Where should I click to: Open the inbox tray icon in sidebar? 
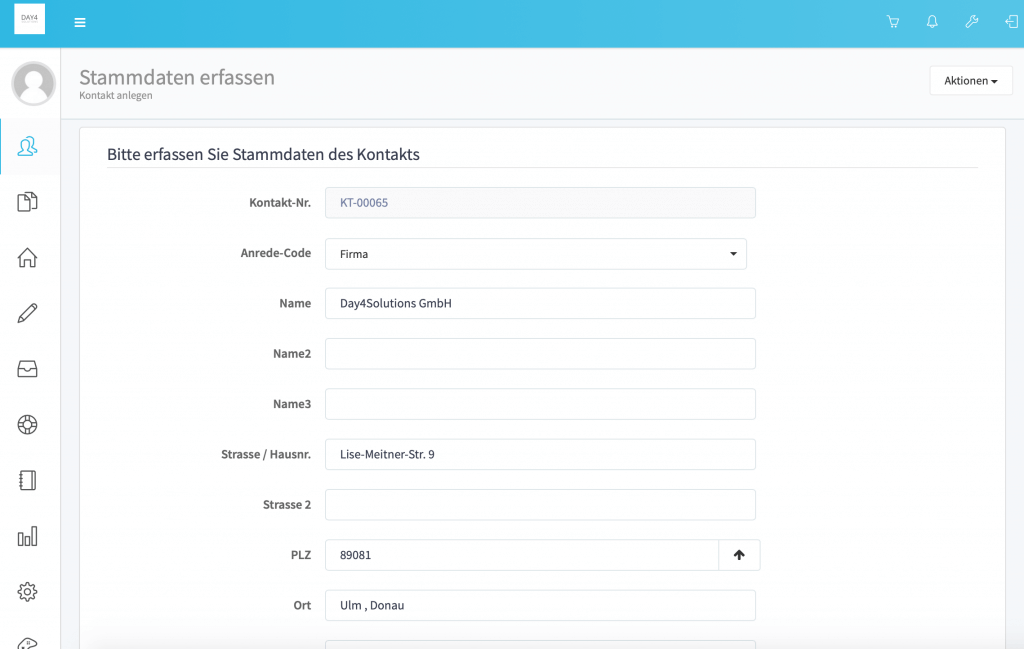point(28,369)
